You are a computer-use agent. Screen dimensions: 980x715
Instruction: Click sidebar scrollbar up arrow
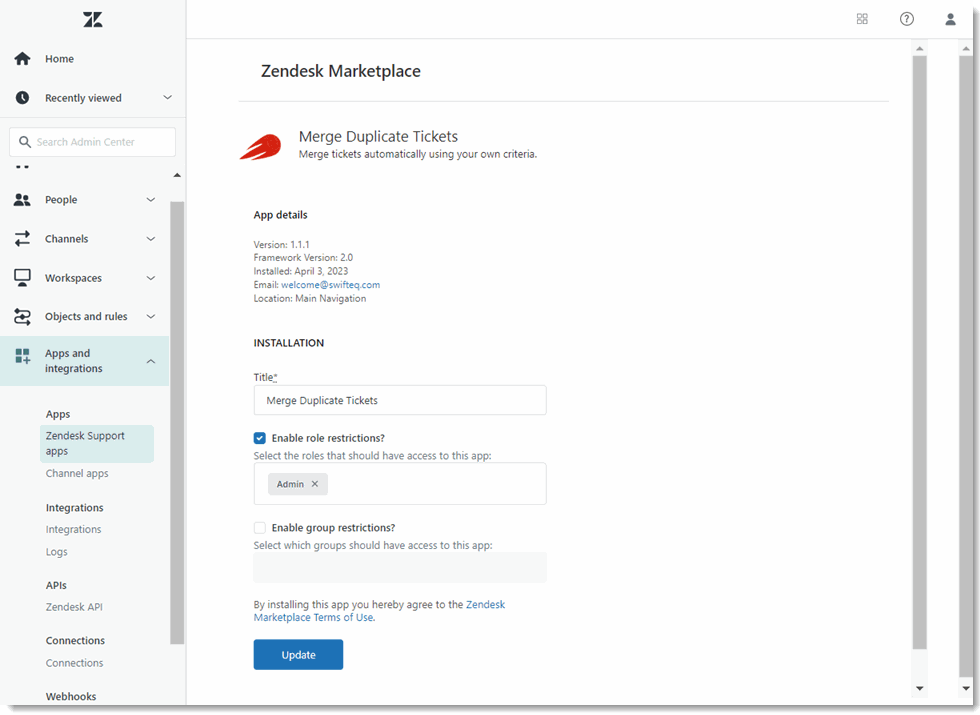[x=177, y=175]
